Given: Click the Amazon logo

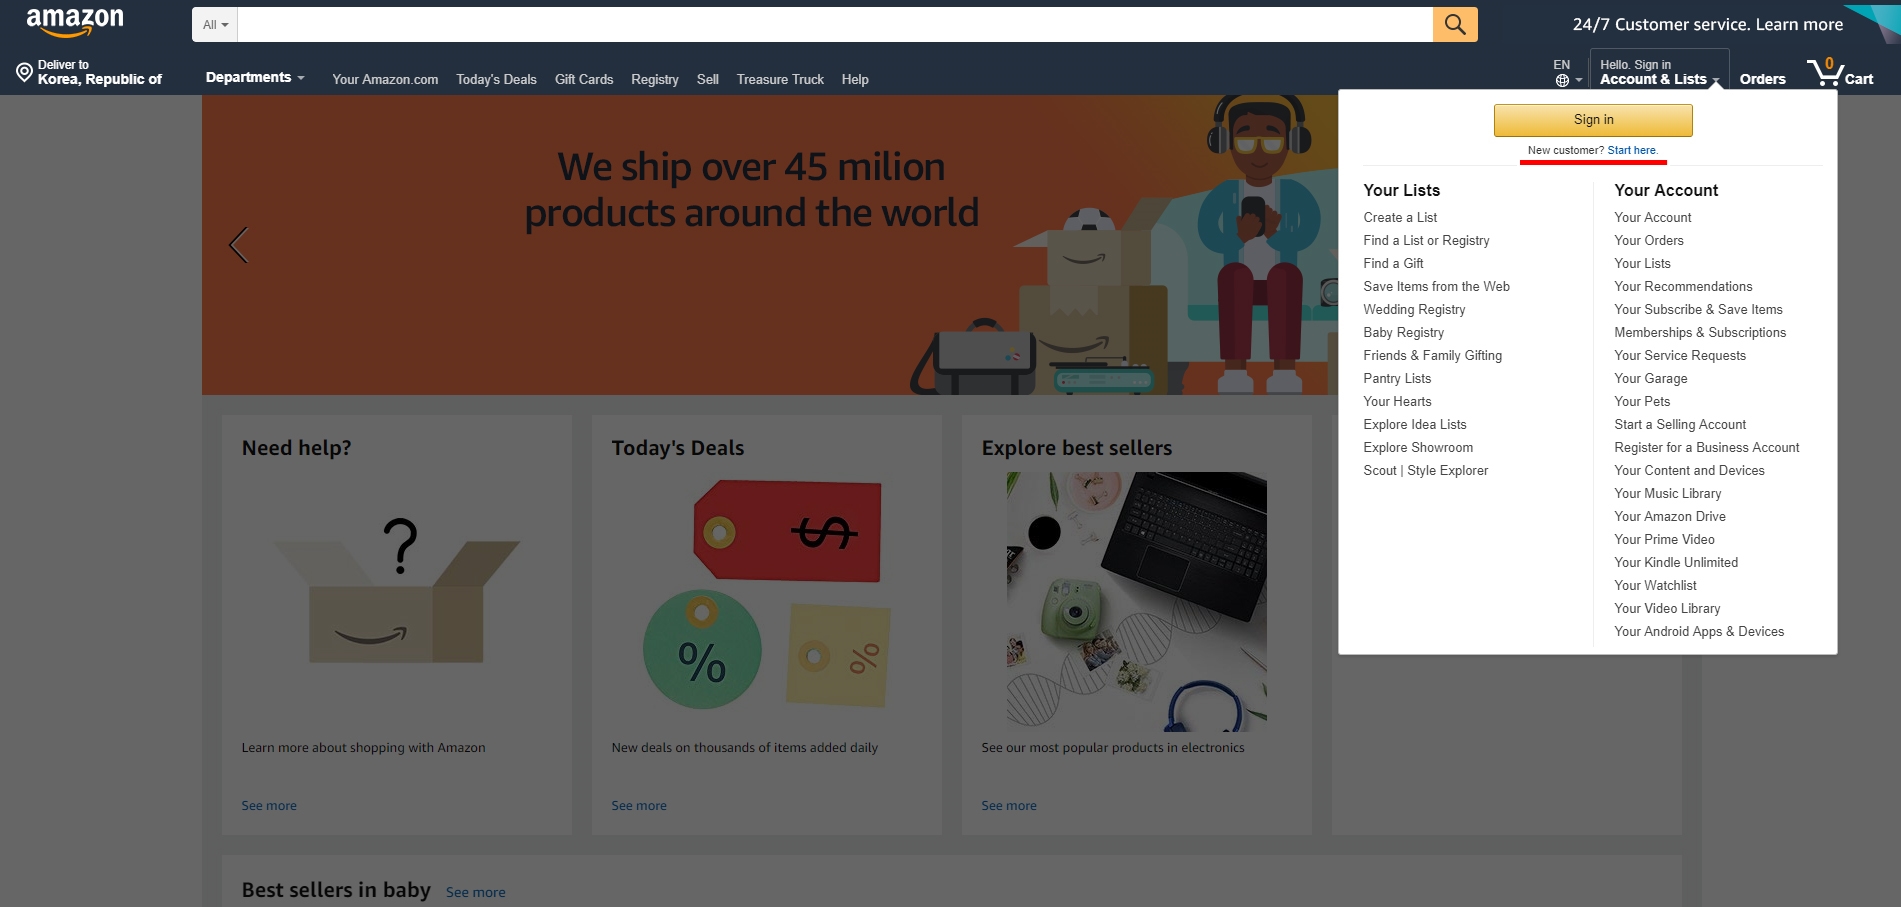Looking at the screenshot, I should (75, 23).
